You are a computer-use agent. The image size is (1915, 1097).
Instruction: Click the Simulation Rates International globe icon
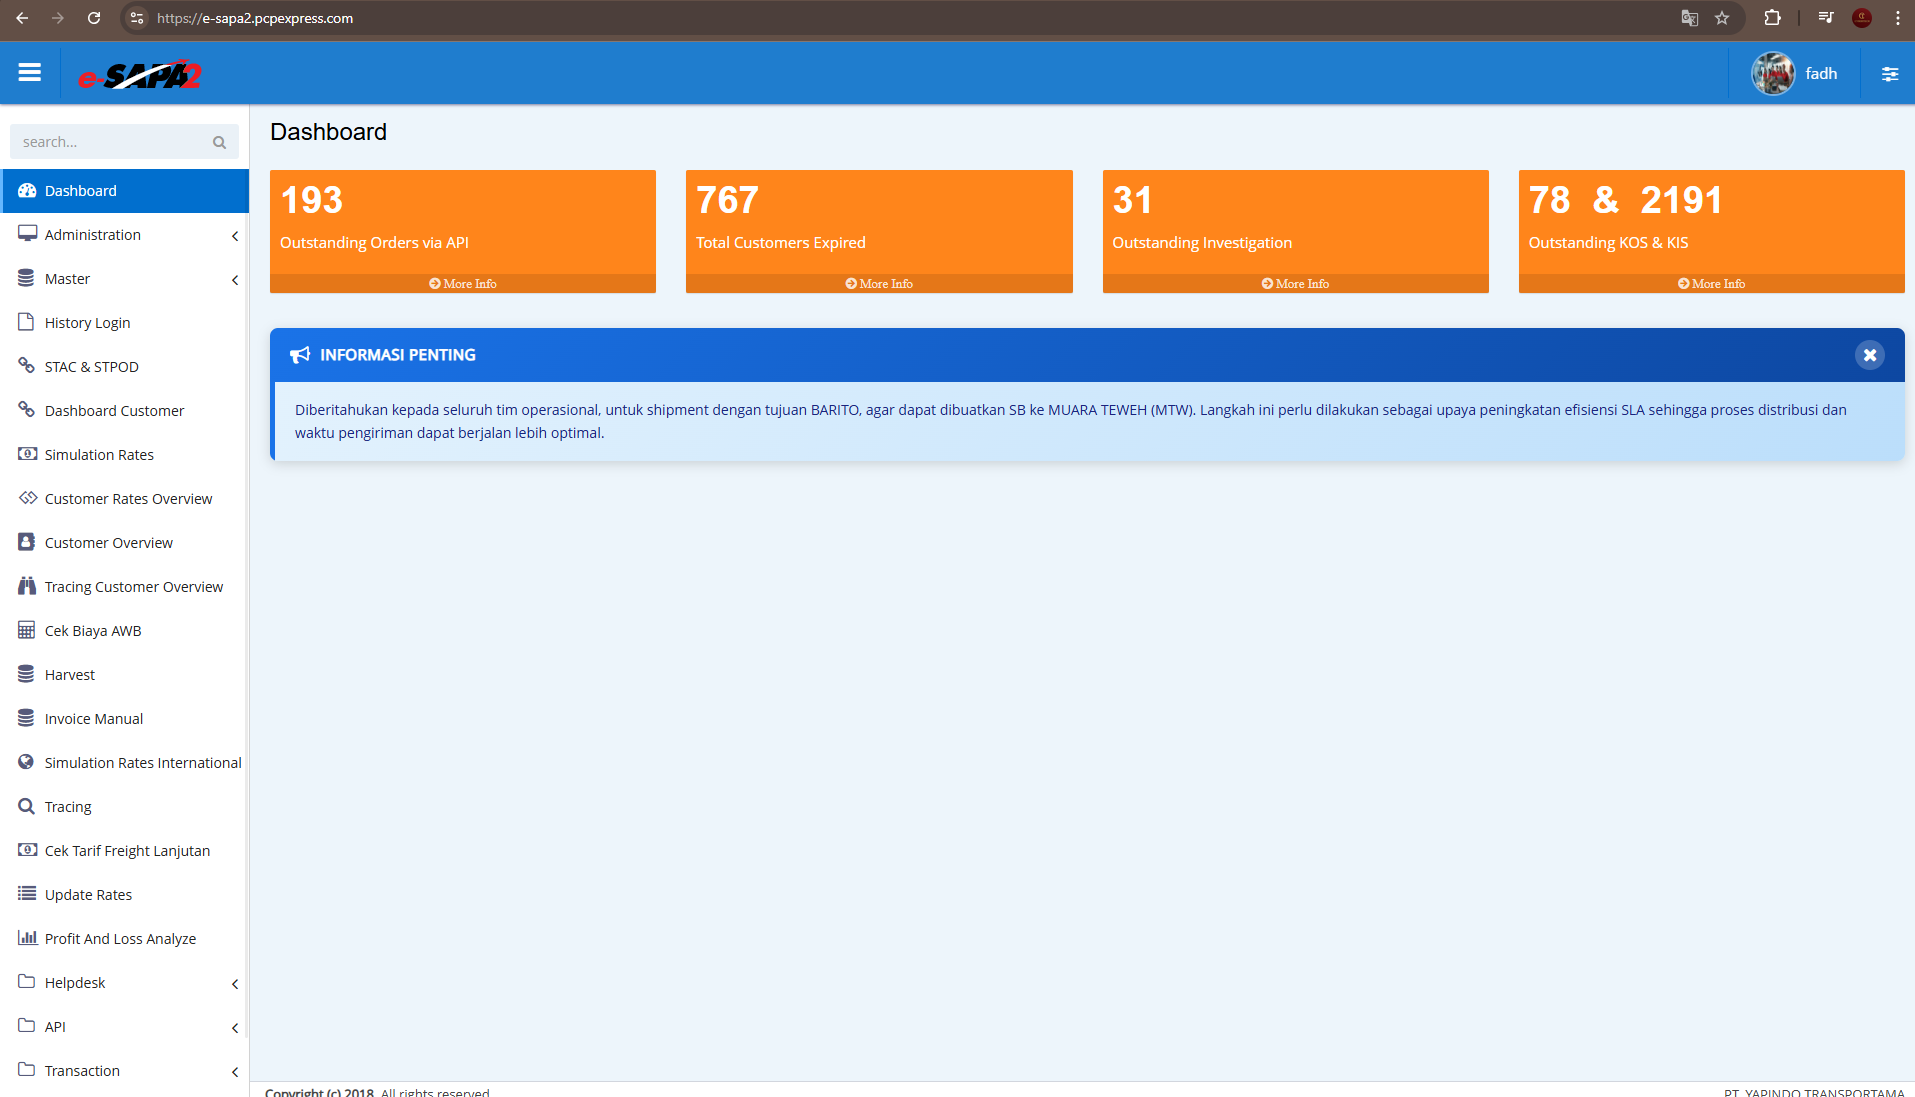click(x=26, y=762)
